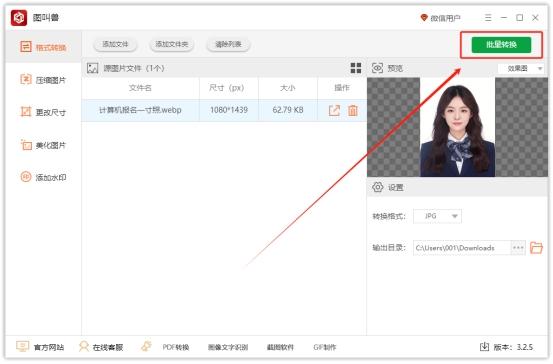The width and height of the screenshot is (553, 364).
Task: Open the 转换格式 JPG dropdown
Action: click(437, 216)
